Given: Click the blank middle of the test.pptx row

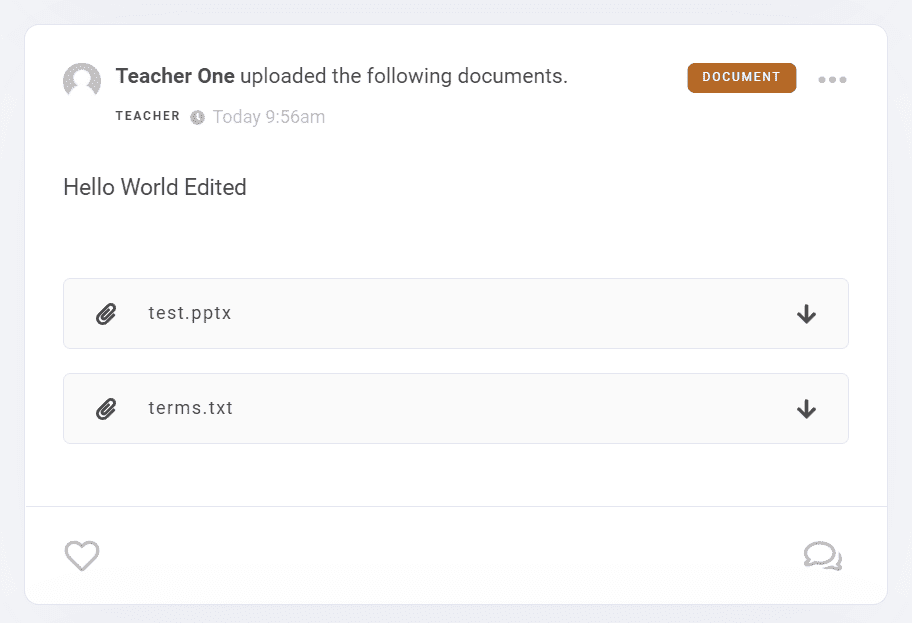Looking at the screenshot, I should coord(500,314).
